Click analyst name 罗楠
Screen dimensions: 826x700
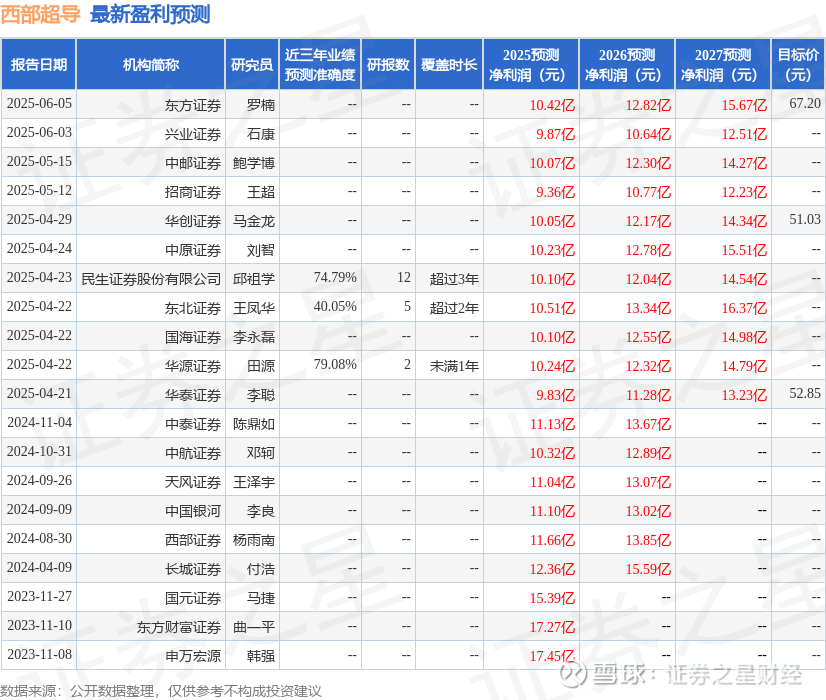(261, 105)
